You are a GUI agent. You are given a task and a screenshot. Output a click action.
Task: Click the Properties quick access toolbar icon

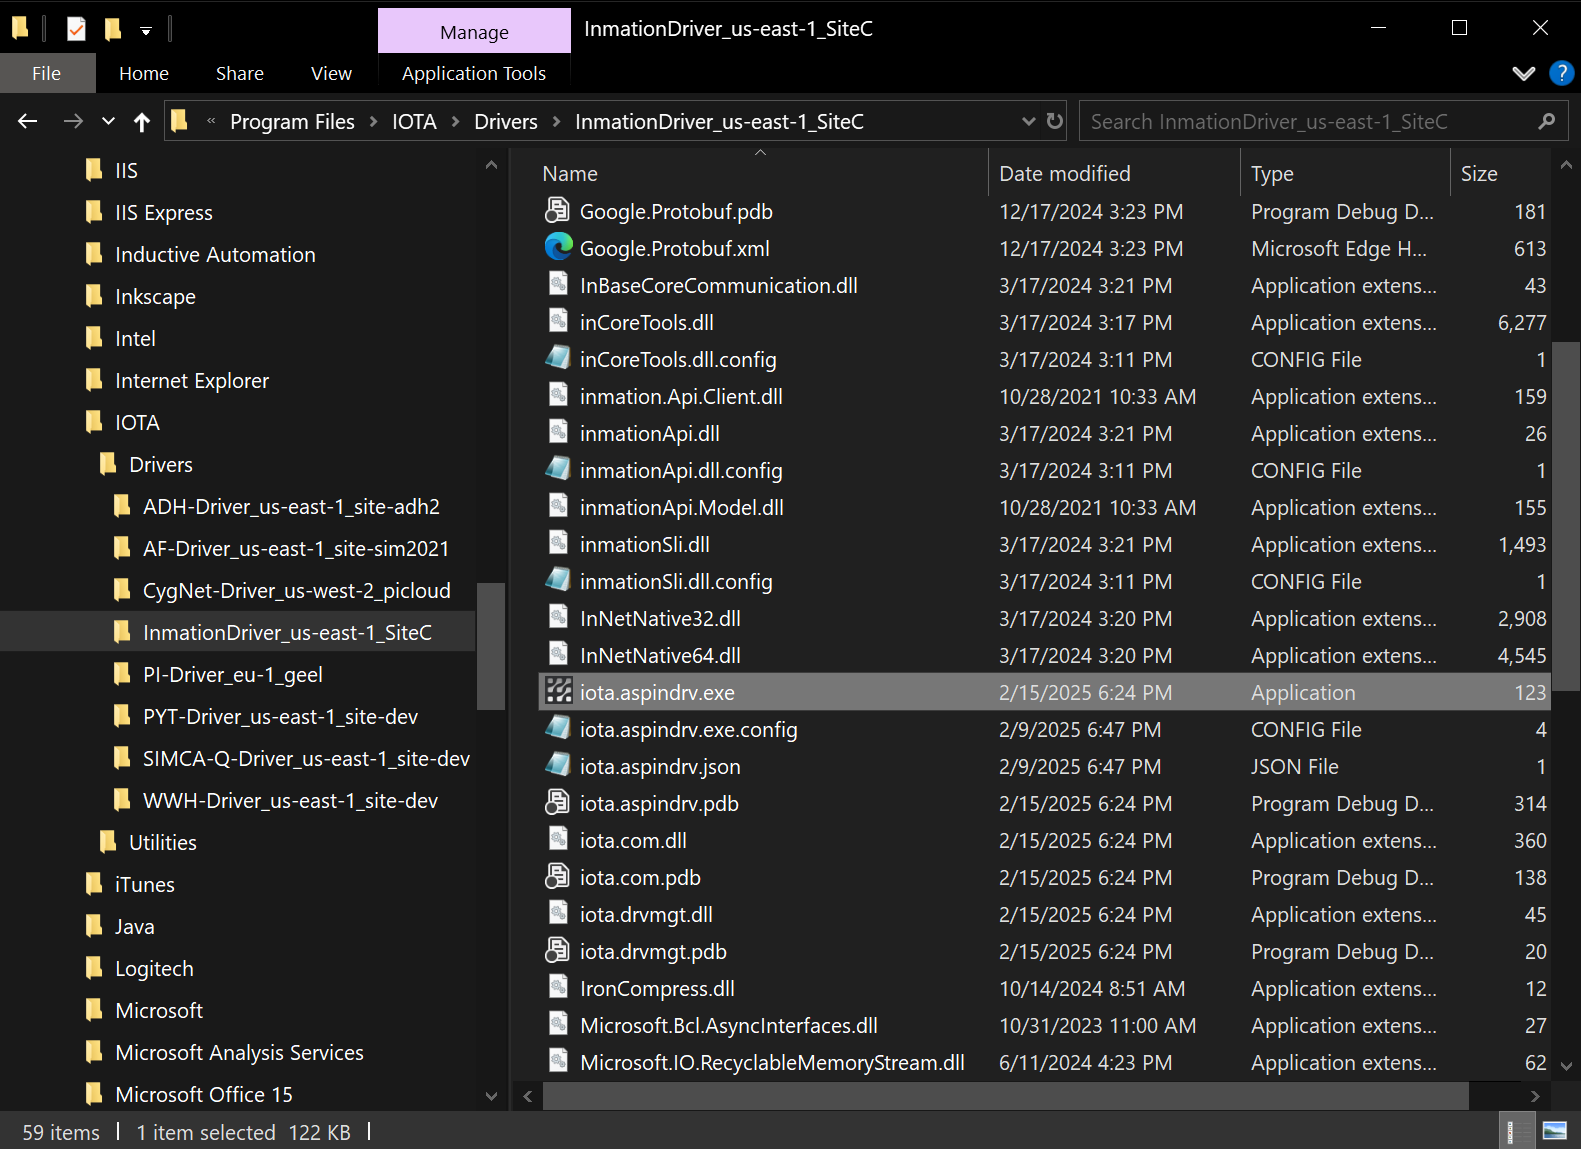[76, 29]
